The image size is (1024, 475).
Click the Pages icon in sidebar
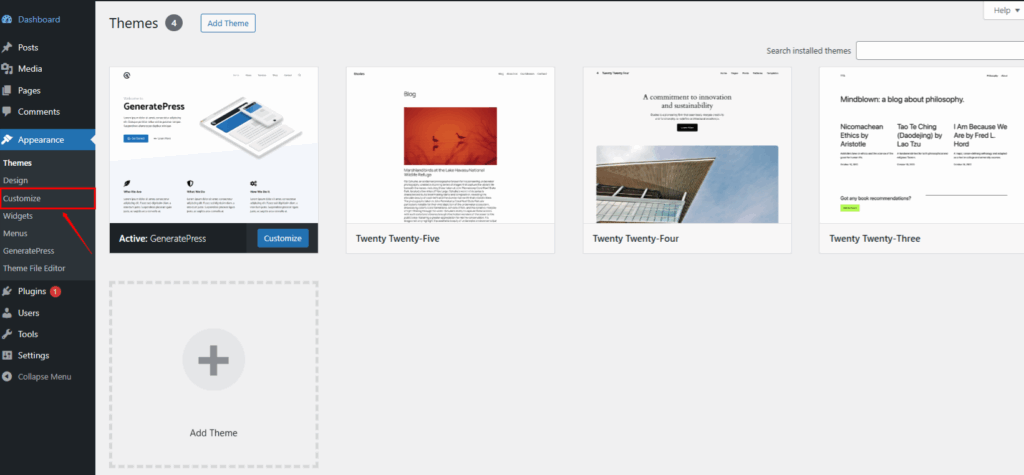click(x=7, y=90)
